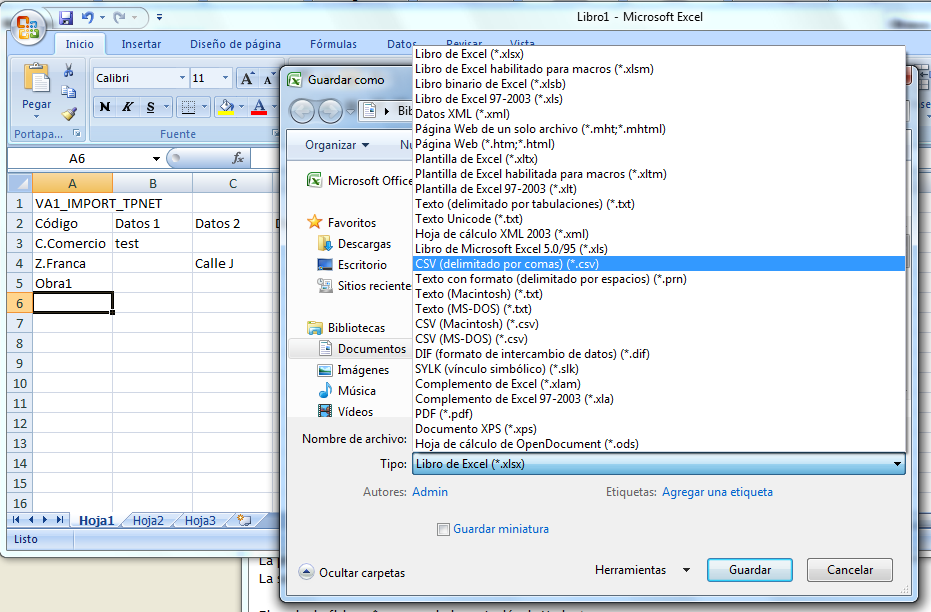This screenshot has height=612, width=931.
Task: Expand the underline style dropdown arrow
Action: click(166, 107)
